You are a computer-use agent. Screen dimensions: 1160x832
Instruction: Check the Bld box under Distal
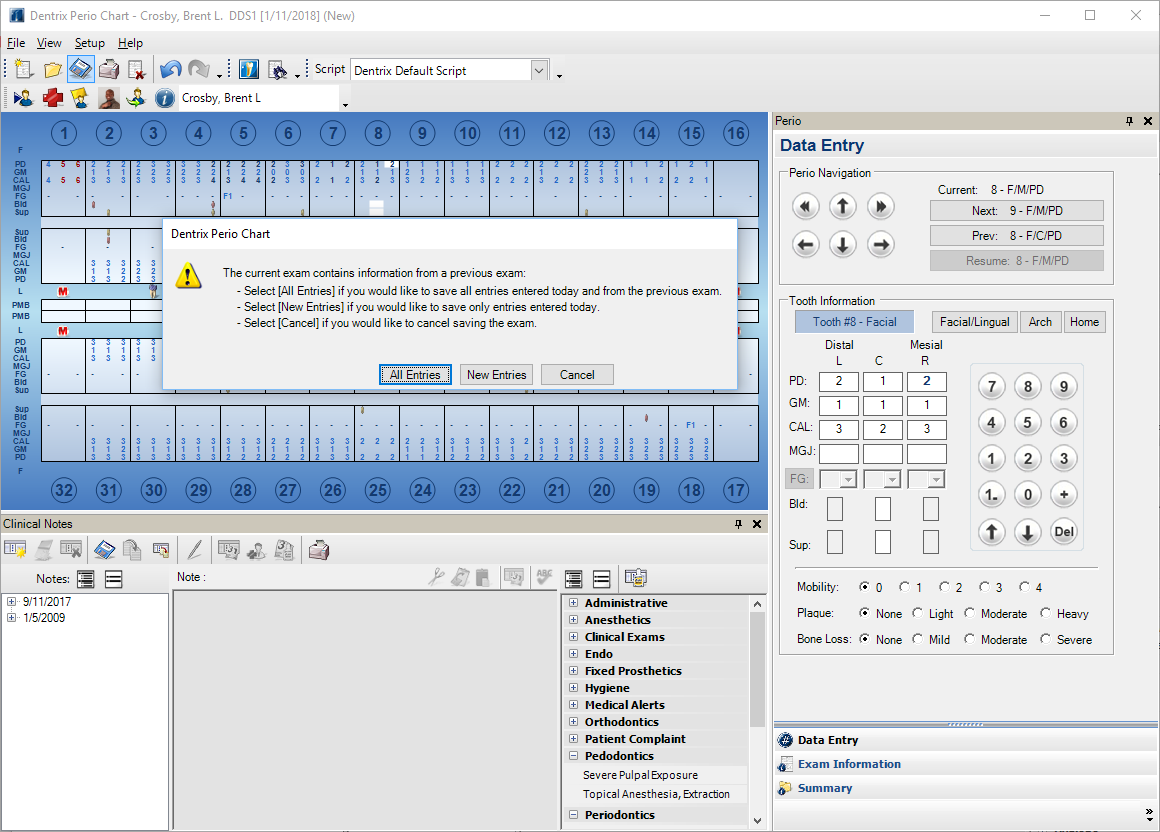click(x=834, y=509)
